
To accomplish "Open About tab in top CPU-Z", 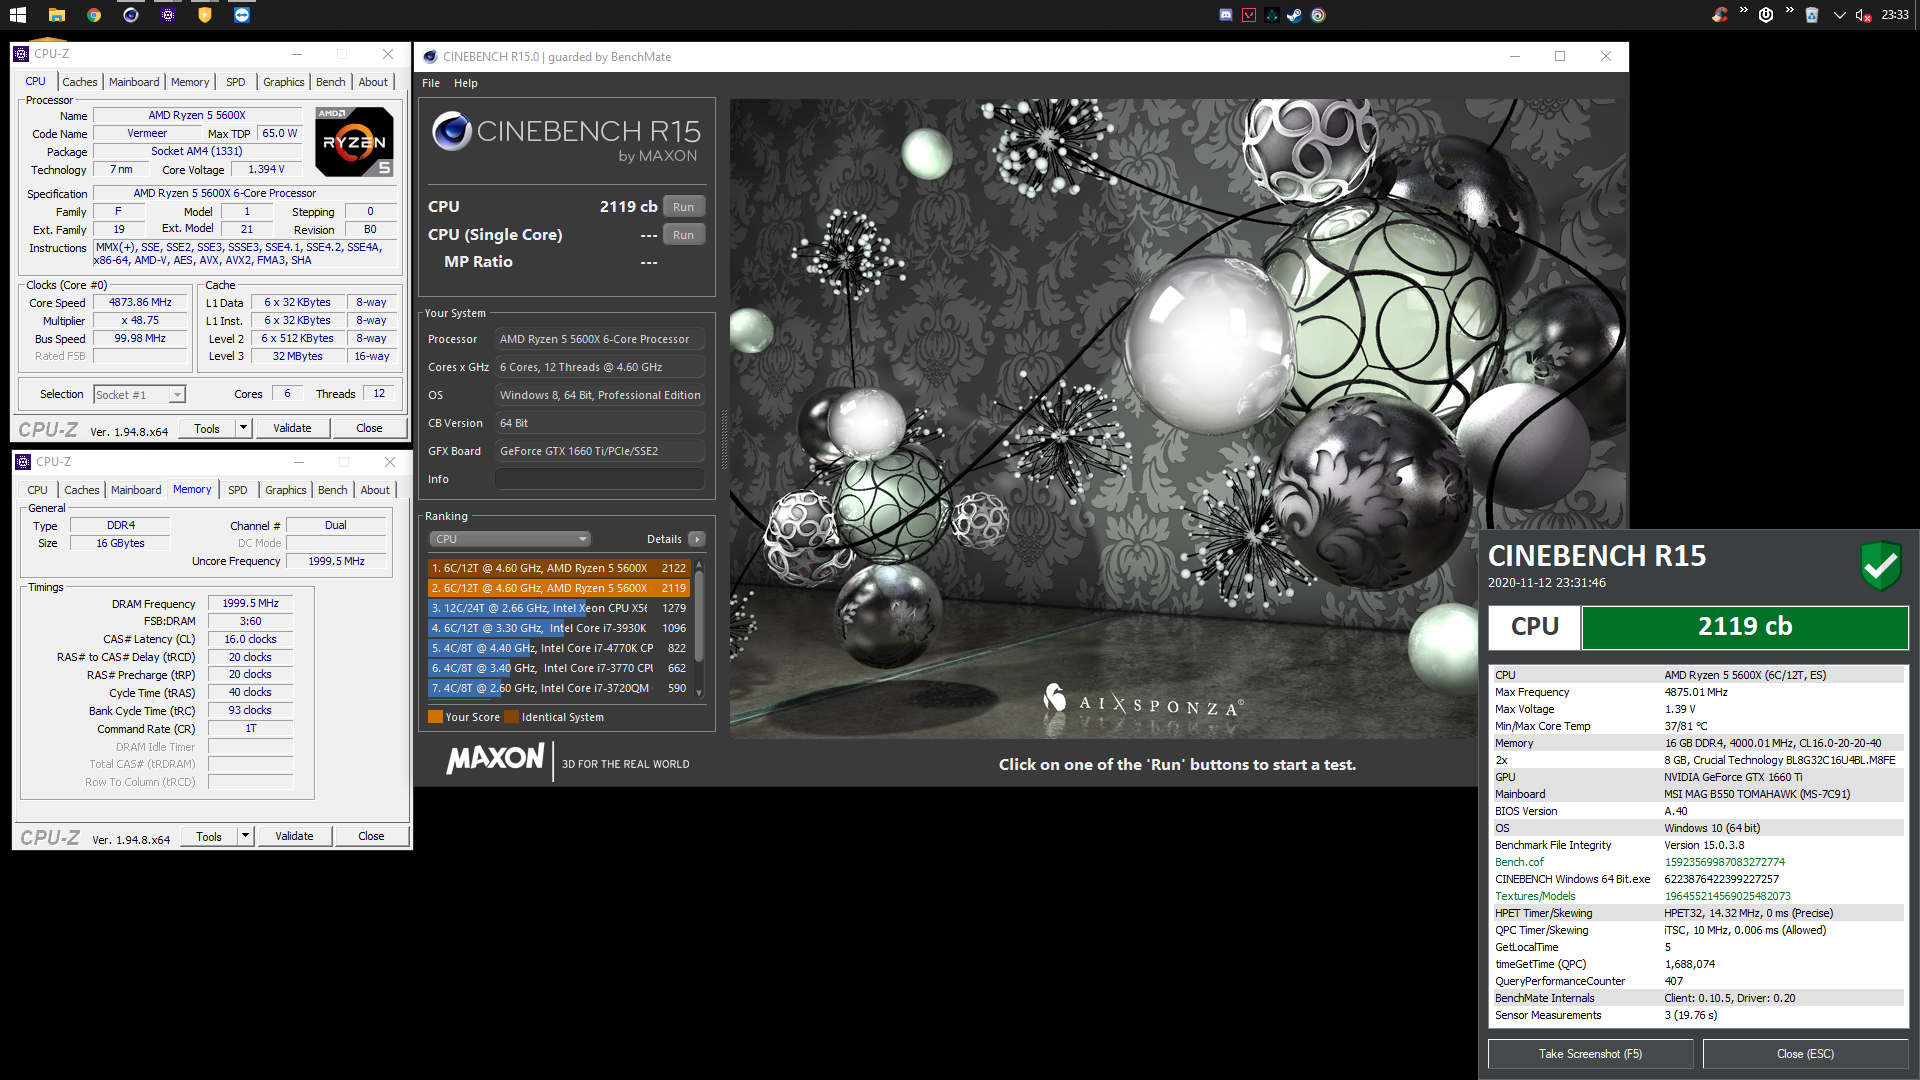I will [x=373, y=82].
